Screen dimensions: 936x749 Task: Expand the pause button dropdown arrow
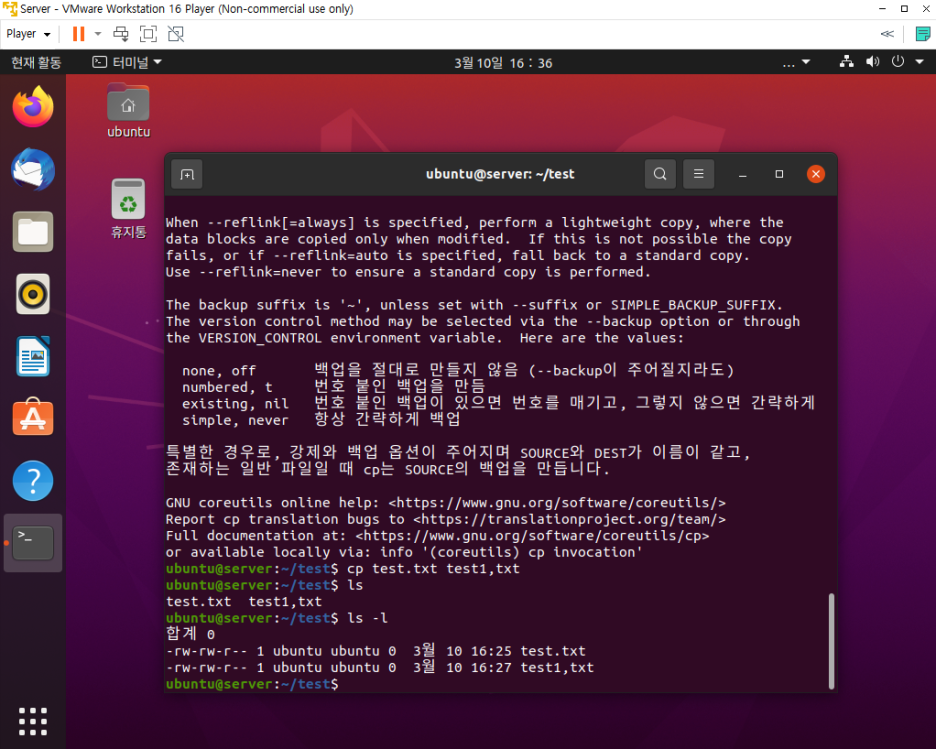98,34
